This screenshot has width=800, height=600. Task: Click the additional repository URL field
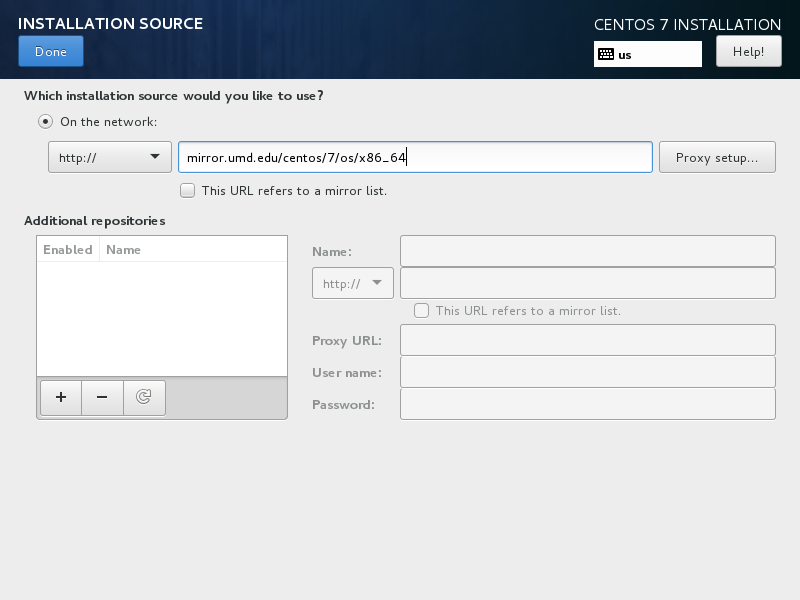point(587,283)
